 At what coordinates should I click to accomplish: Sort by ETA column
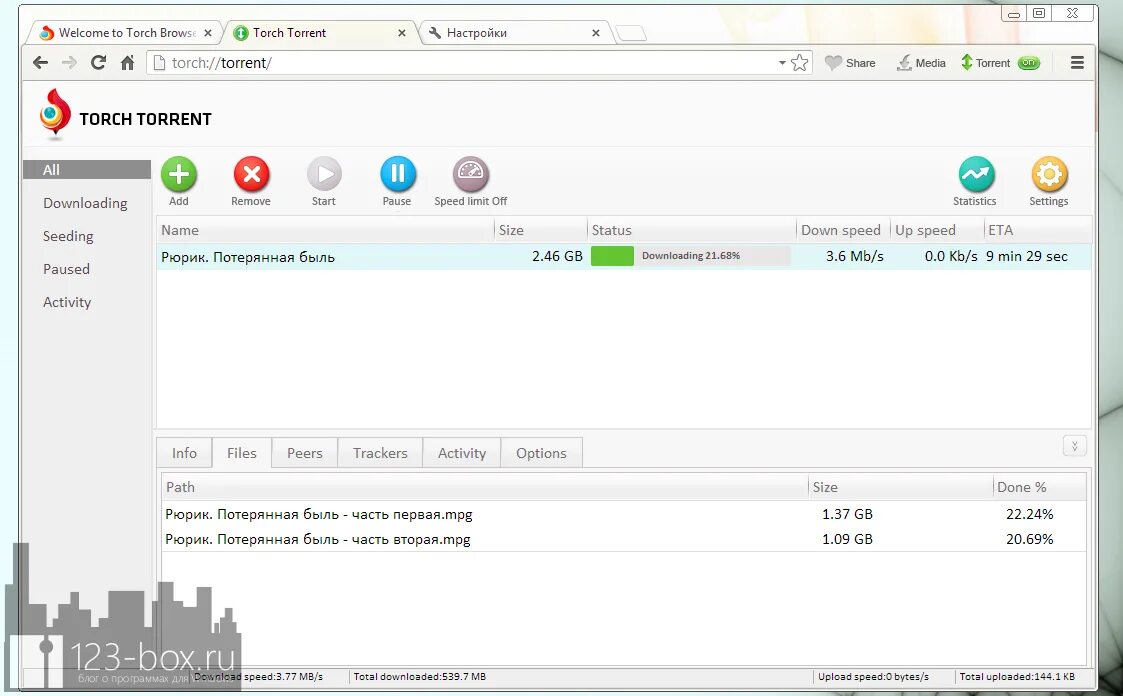(x=1038, y=230)
